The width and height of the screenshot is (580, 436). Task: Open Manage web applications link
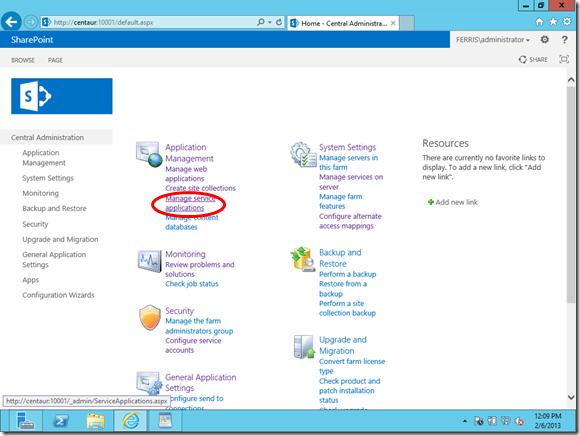(x=186, y=173)
